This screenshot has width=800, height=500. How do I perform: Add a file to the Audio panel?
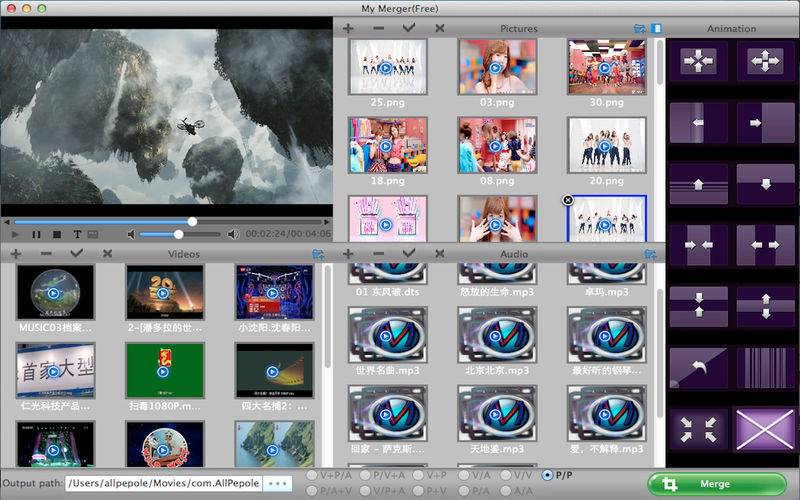click(348, 254)
